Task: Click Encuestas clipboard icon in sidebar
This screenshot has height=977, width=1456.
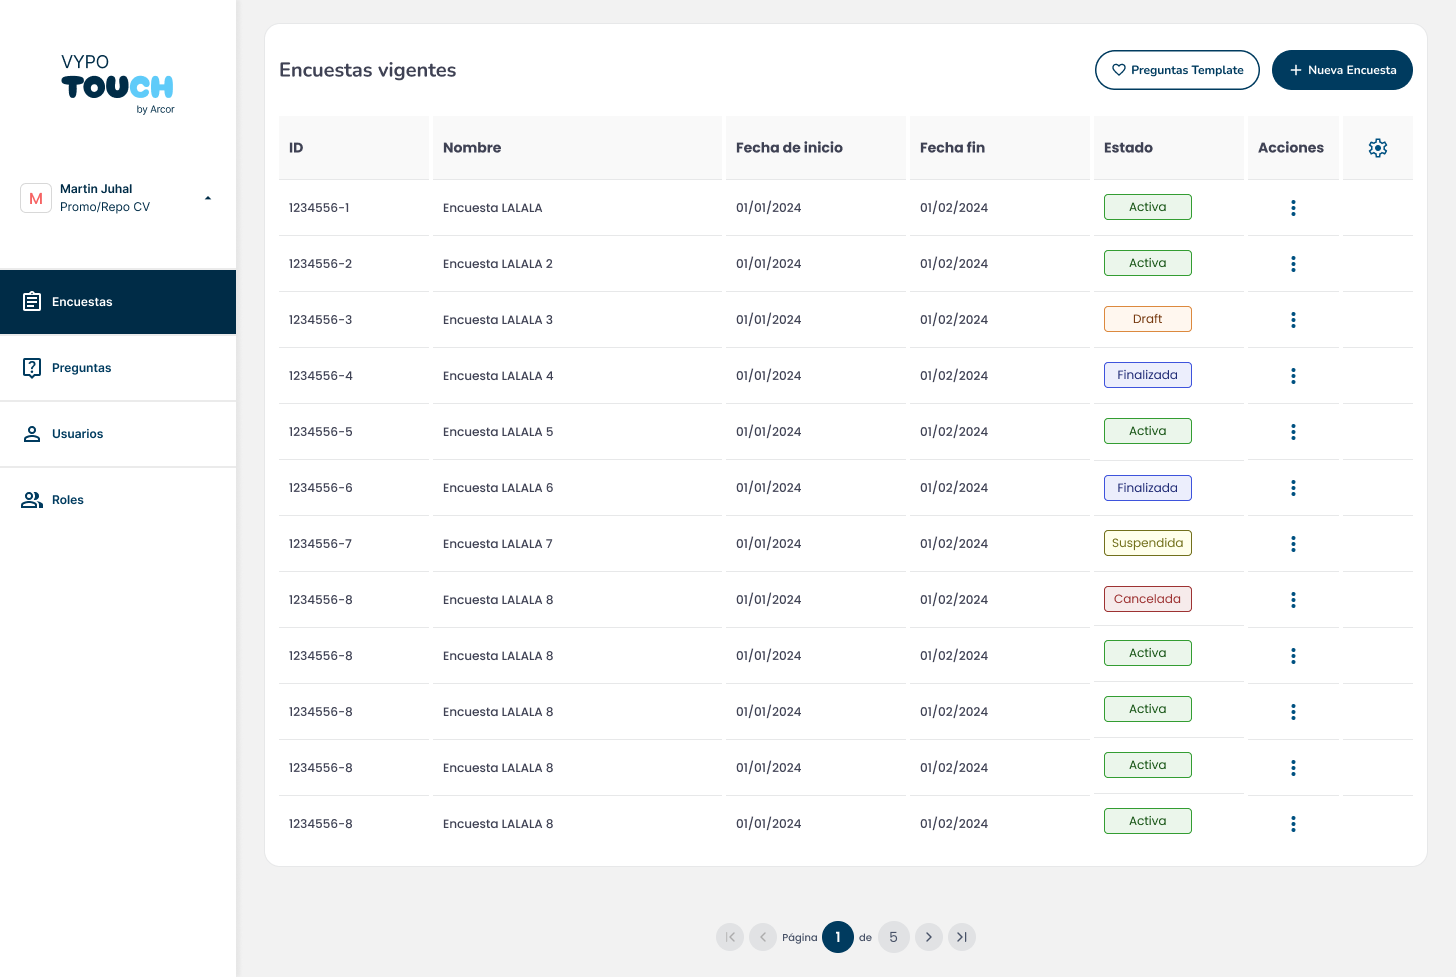Action: (x=32, y=301)
